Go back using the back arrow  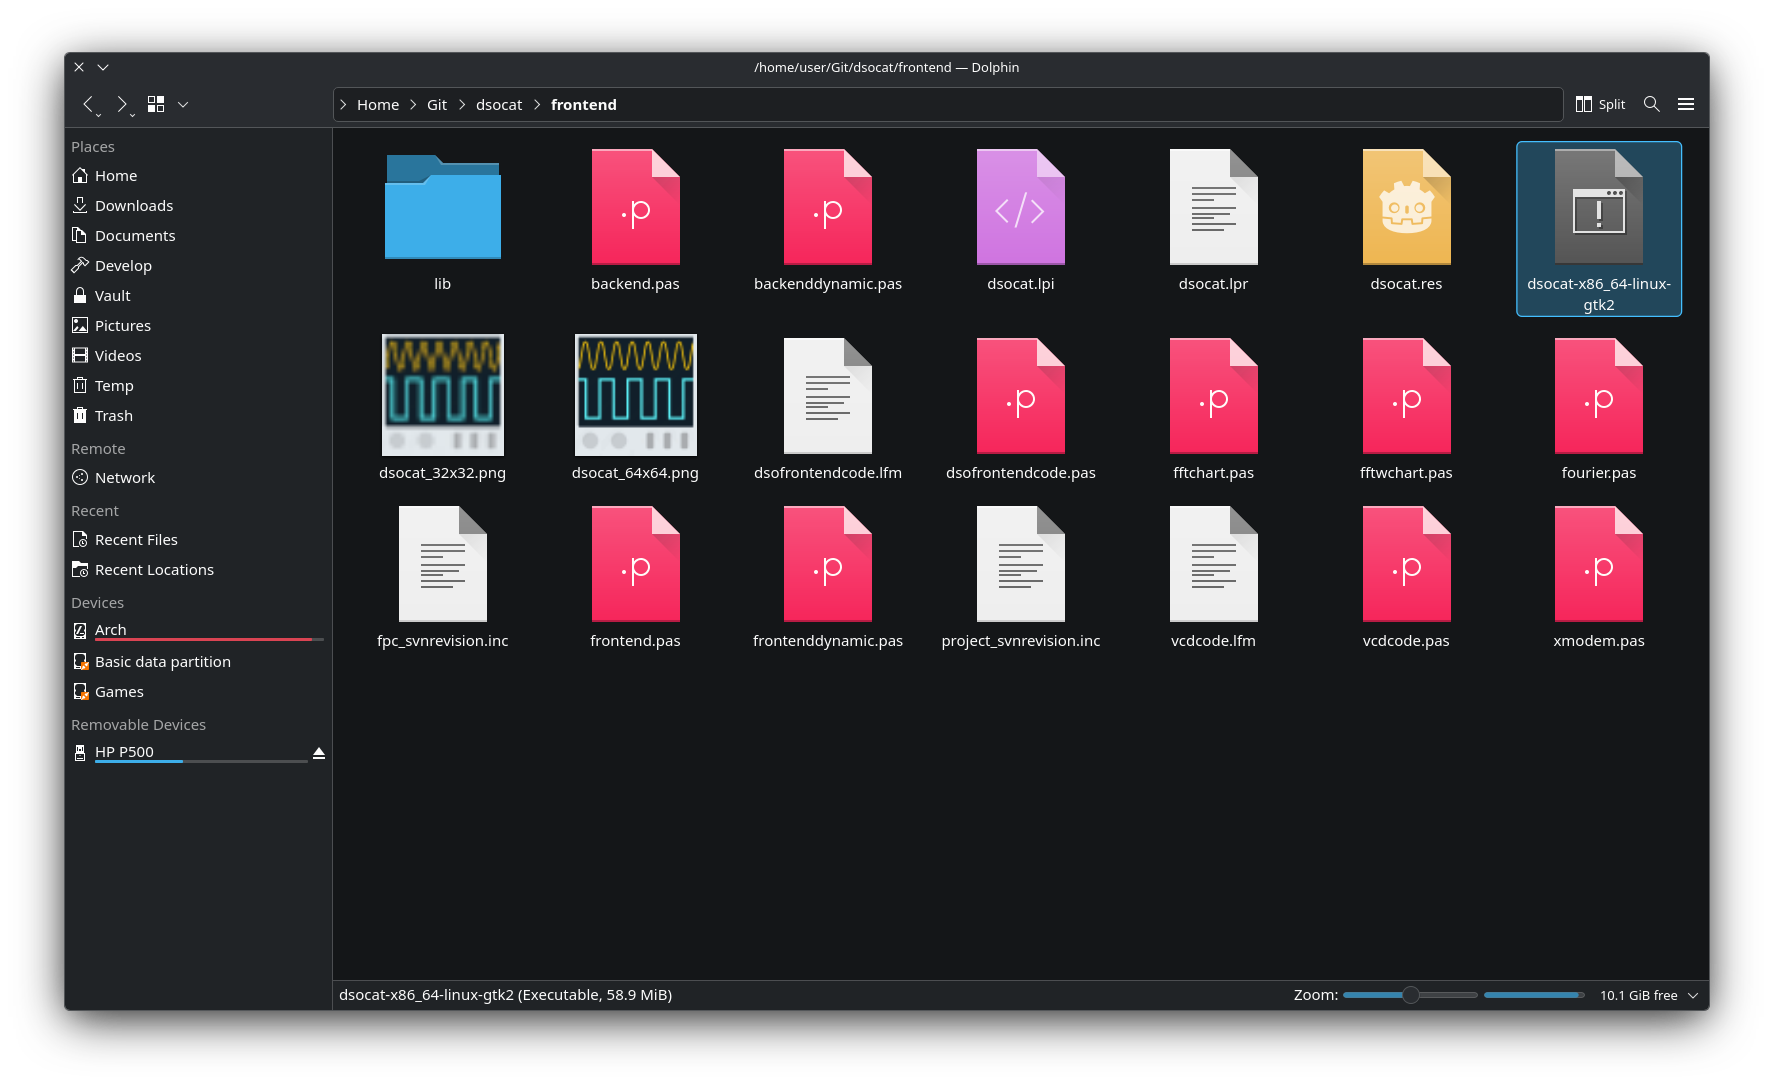[x=90, y=104]
